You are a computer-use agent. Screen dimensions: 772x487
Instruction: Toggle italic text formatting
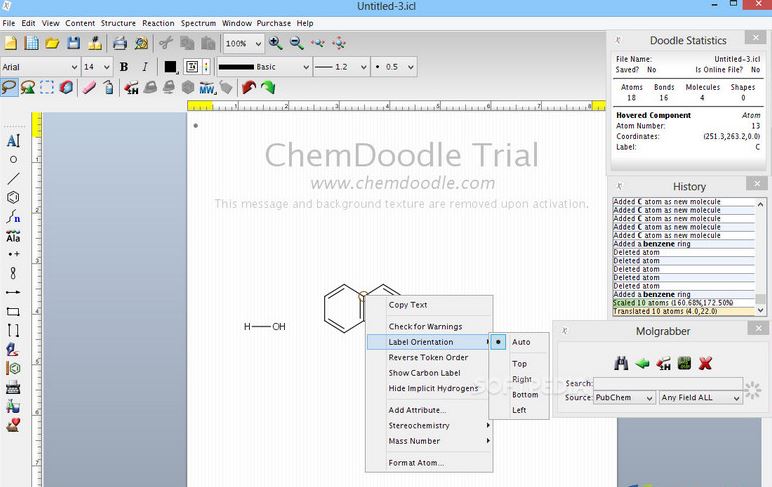coord(145,67)
